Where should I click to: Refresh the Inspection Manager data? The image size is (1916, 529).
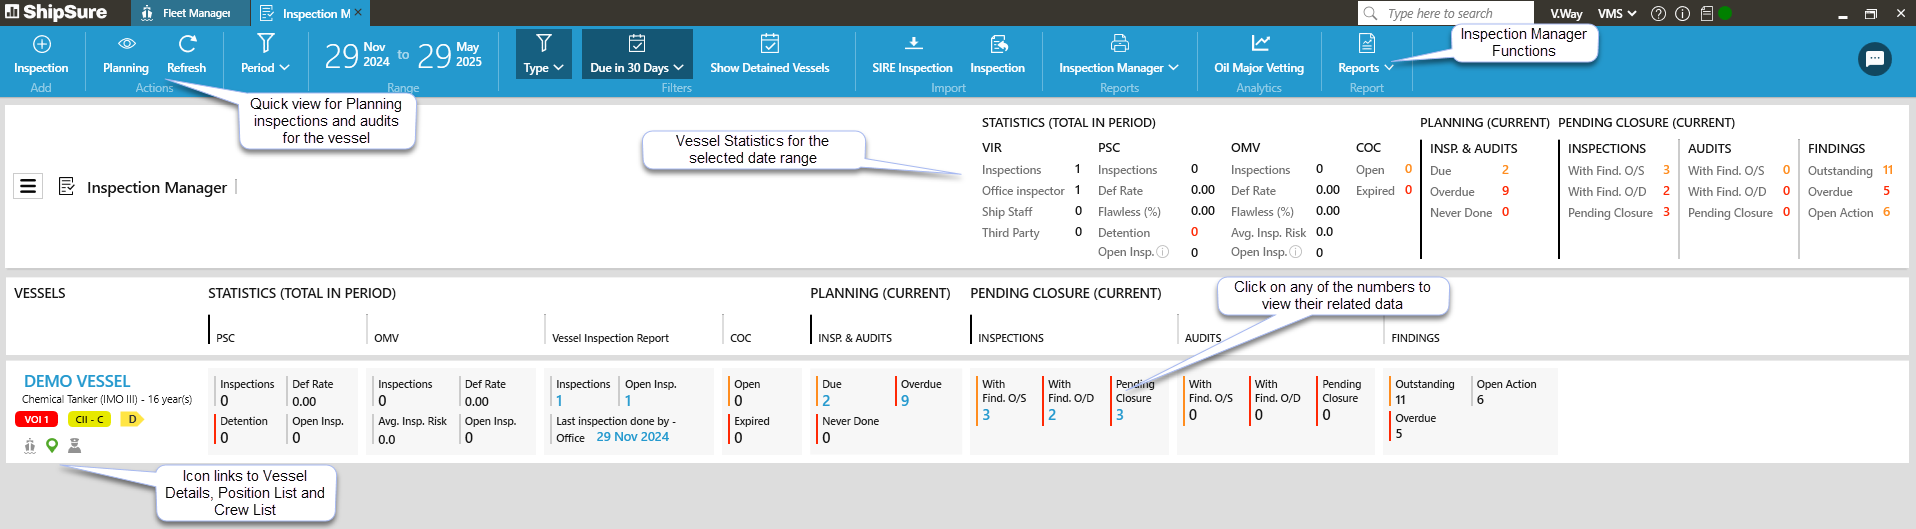coord(186,54)
